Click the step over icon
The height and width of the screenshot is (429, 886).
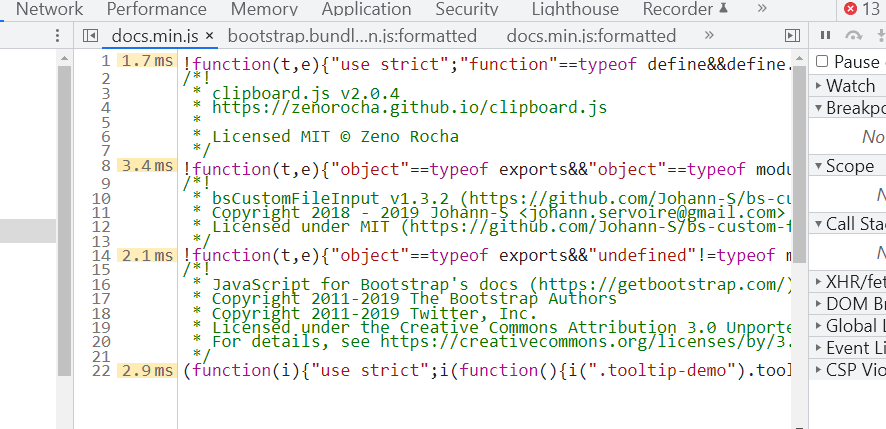pos(853,36)
